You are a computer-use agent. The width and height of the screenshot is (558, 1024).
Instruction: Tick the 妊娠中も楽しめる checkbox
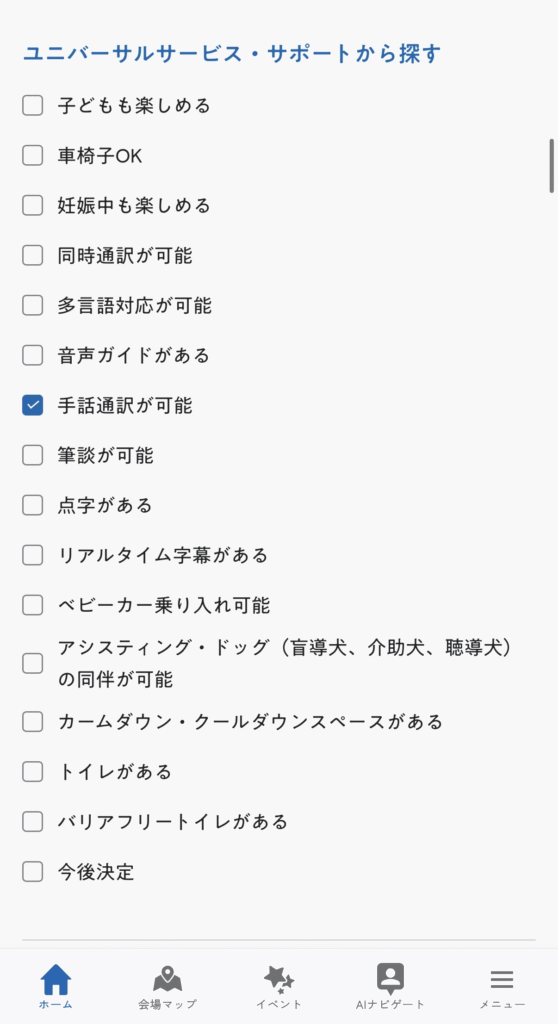(33, 205)
